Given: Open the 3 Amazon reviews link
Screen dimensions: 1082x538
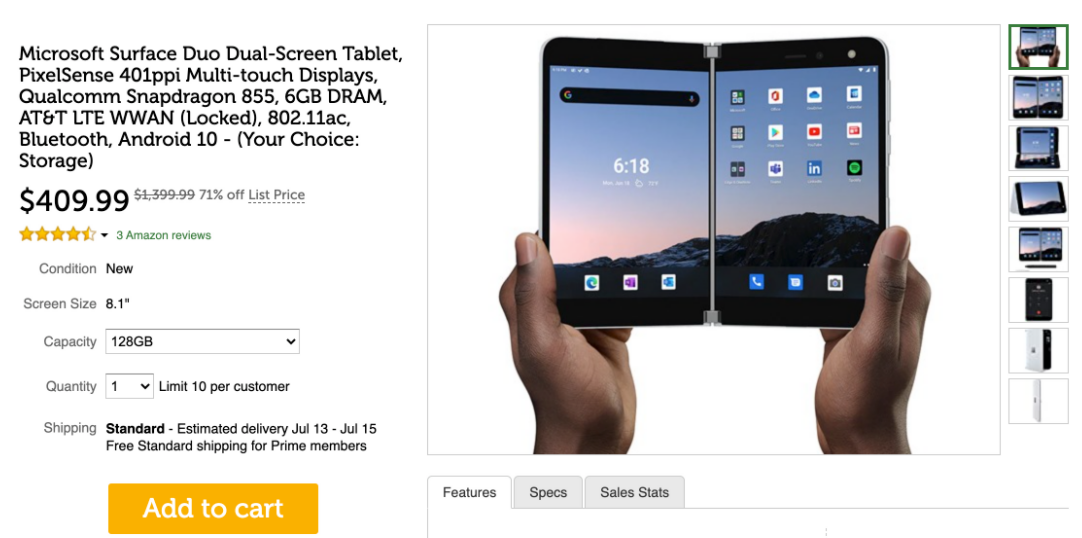Looking at the screenshot, I should click(x=164, y=235).
